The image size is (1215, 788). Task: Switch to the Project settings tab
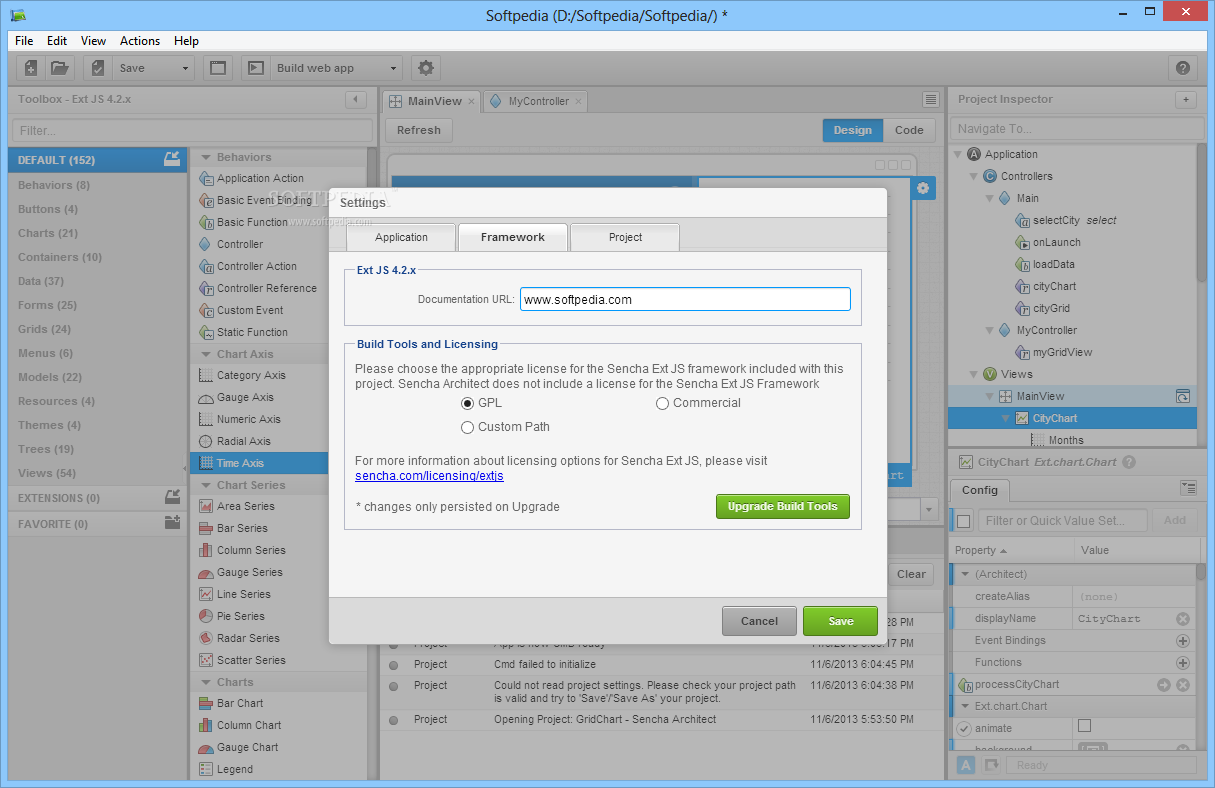(625, 237)
